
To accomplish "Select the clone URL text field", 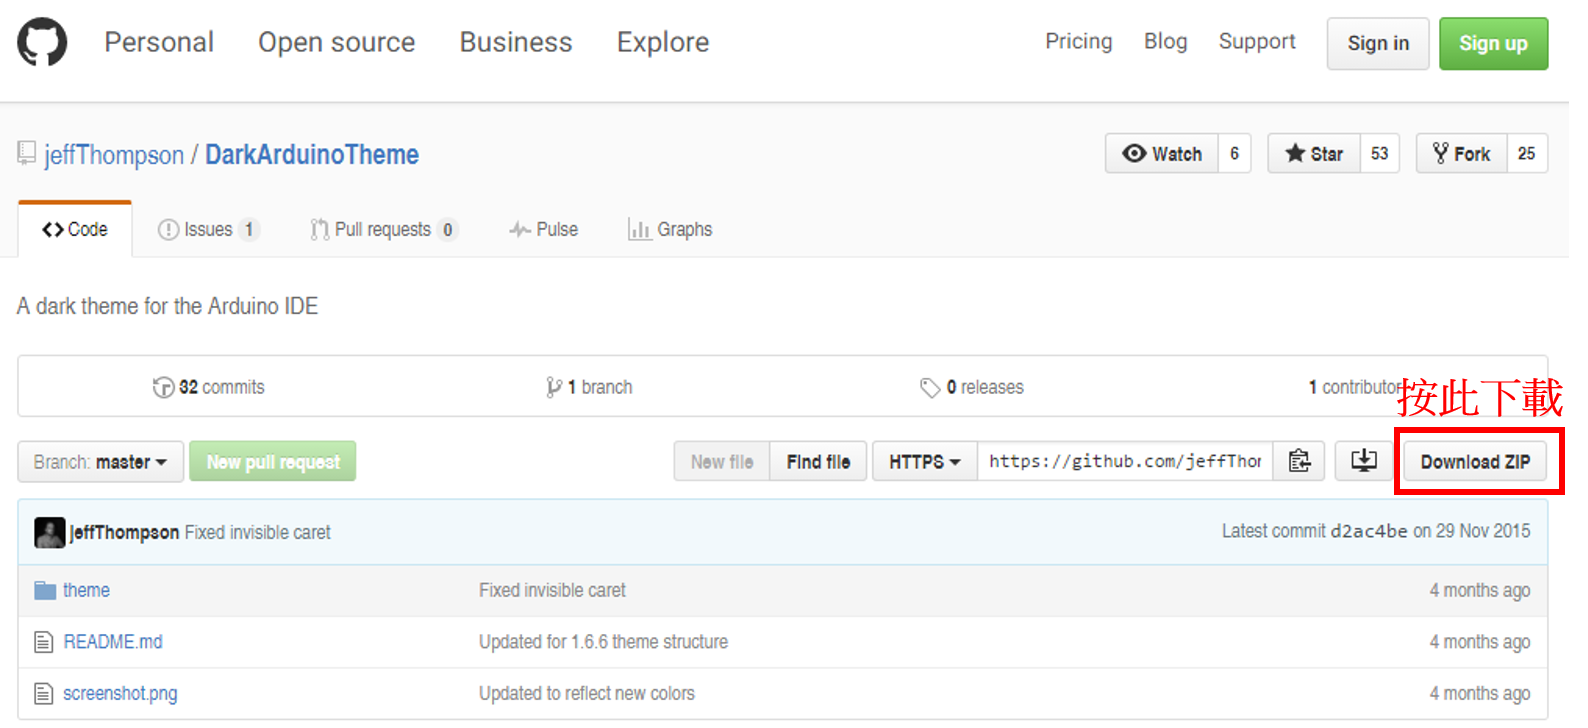I will tap(1124, 461).
